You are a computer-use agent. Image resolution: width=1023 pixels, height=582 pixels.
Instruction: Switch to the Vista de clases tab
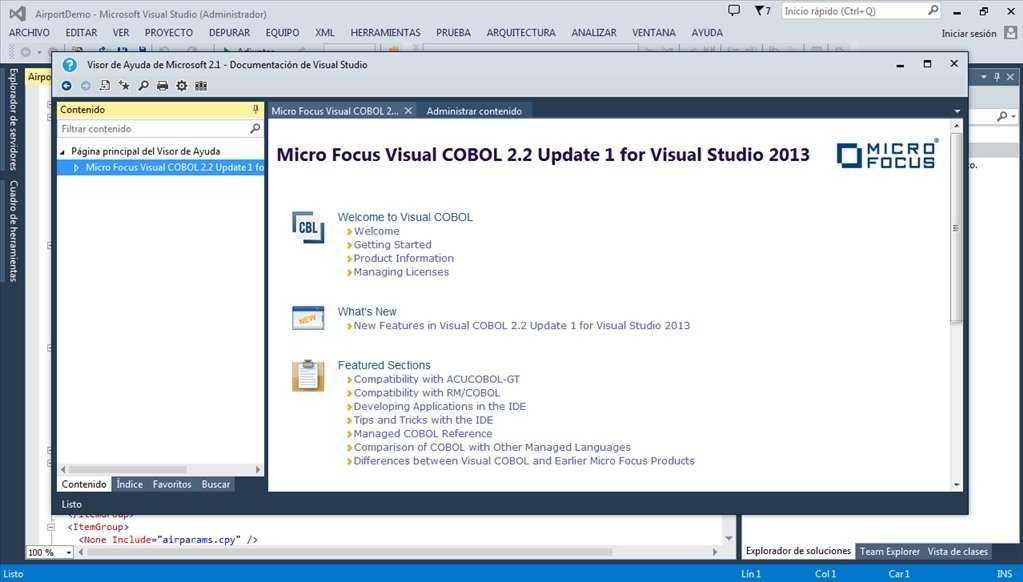(958, 551)
